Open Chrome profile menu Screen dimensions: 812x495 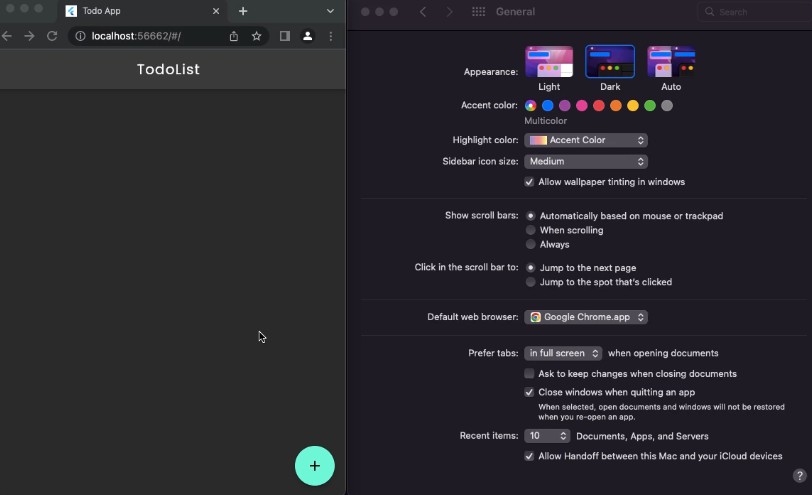[x=308, y=36]
